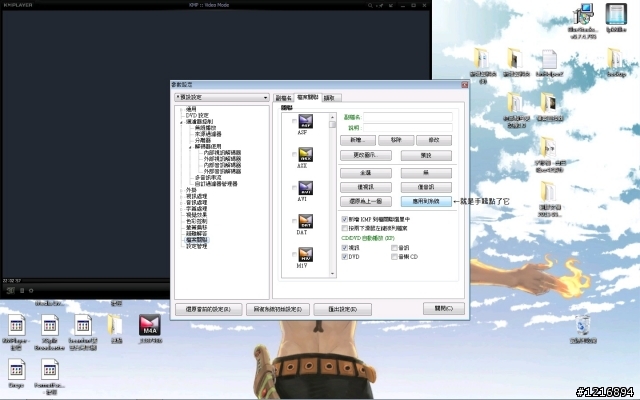Viewport: 640px width, 400px height.
Task: Select 色彩控制 in the settings tree
Action: 197,221
